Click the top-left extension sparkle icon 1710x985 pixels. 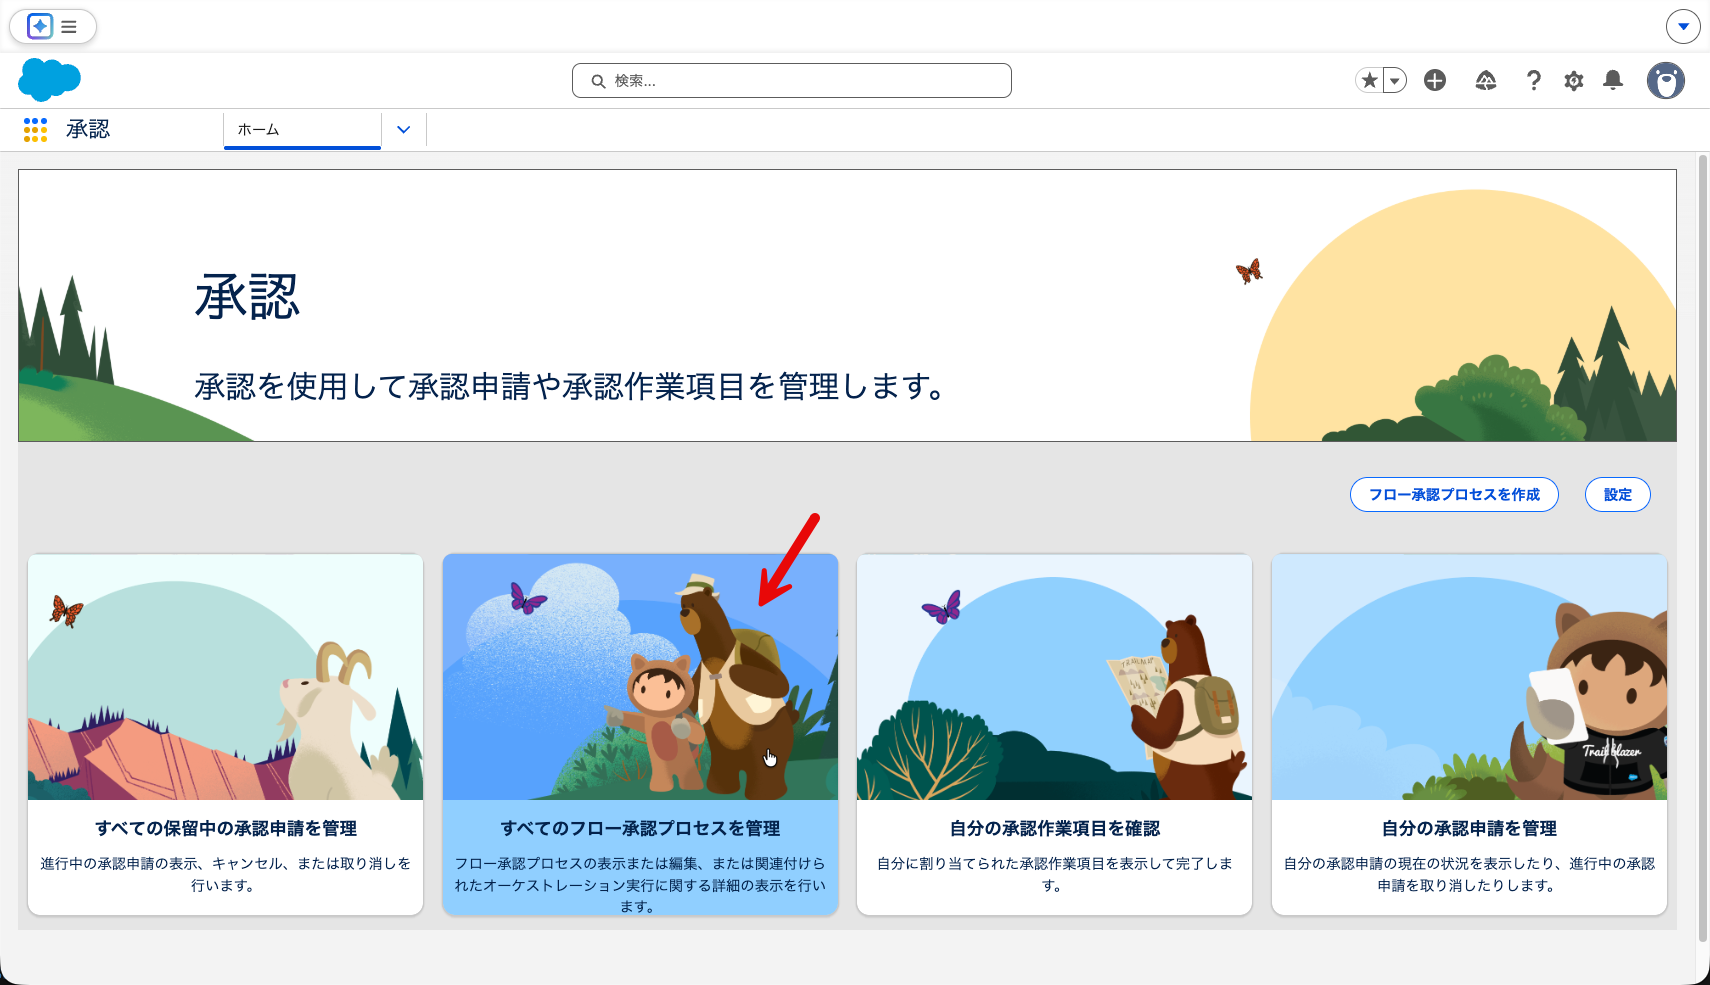pos(40,26)
